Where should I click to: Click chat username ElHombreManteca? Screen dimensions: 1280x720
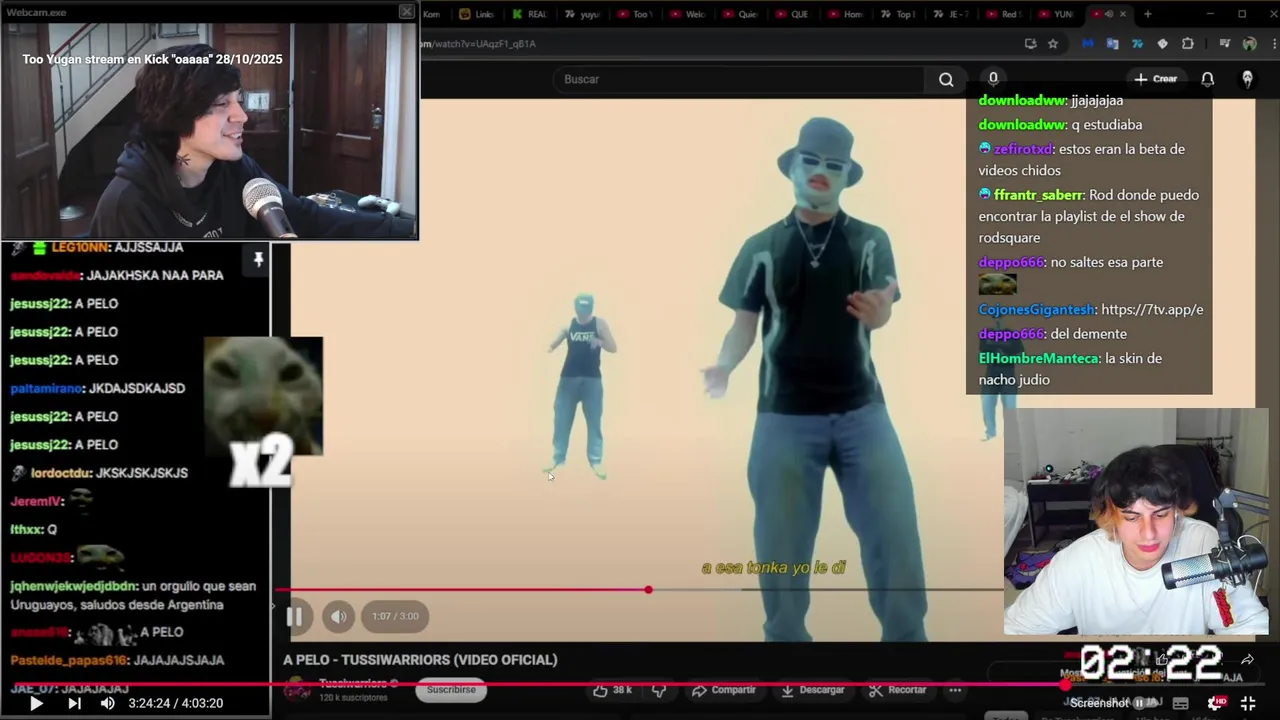pyautogui.click(x=1038, y=358)
